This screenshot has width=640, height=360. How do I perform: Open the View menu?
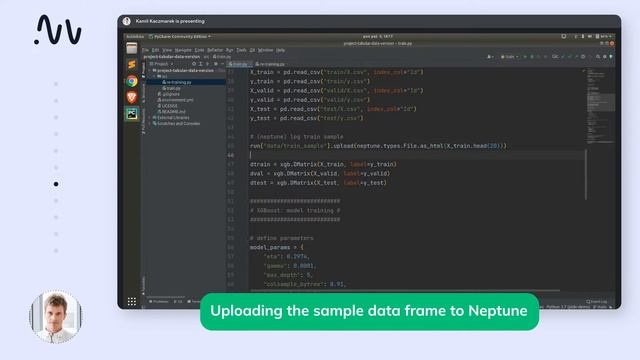pos(167,50)
